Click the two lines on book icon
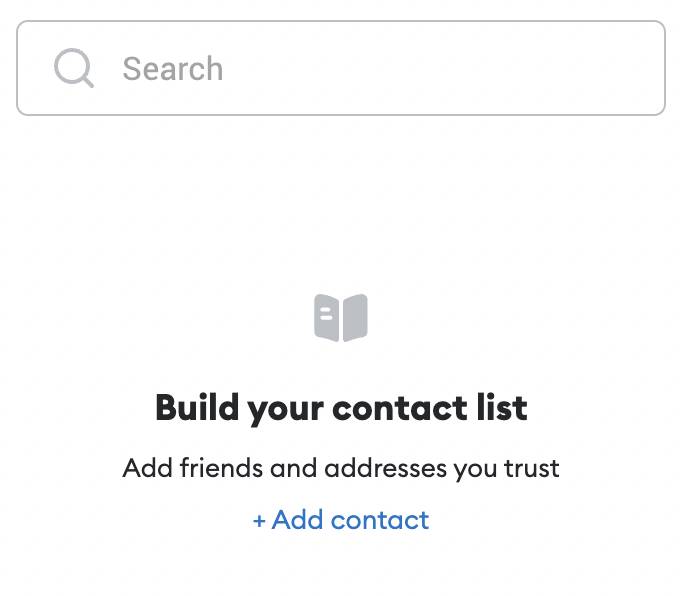 point(326,314)
